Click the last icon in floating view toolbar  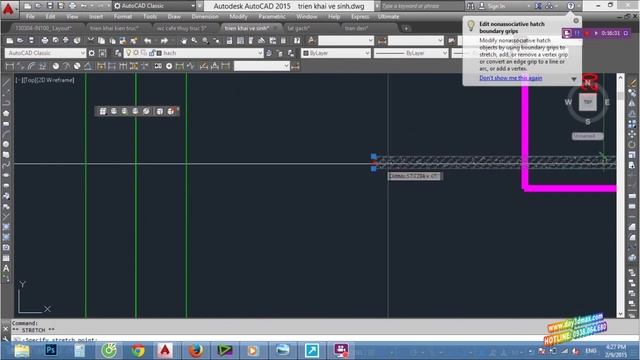pos(171,111)
